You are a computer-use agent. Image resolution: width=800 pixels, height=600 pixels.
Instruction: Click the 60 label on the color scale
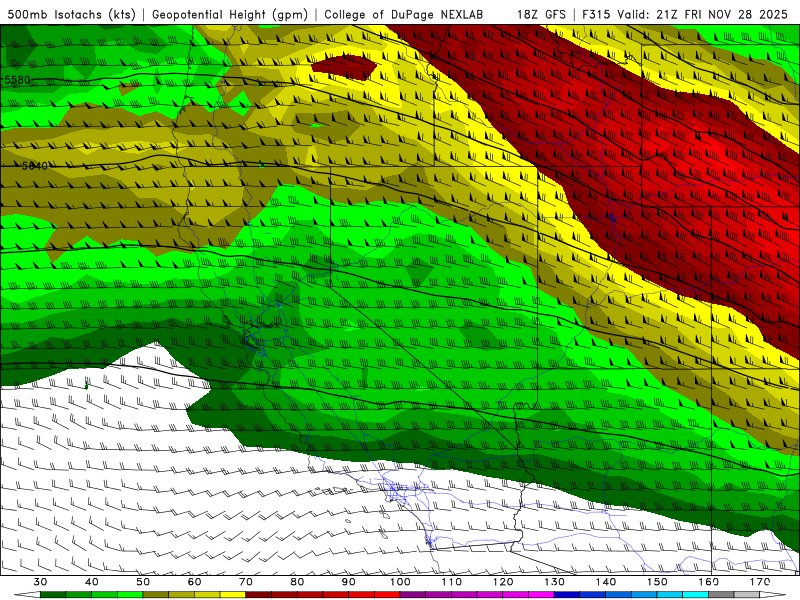[x=194, y=582]
